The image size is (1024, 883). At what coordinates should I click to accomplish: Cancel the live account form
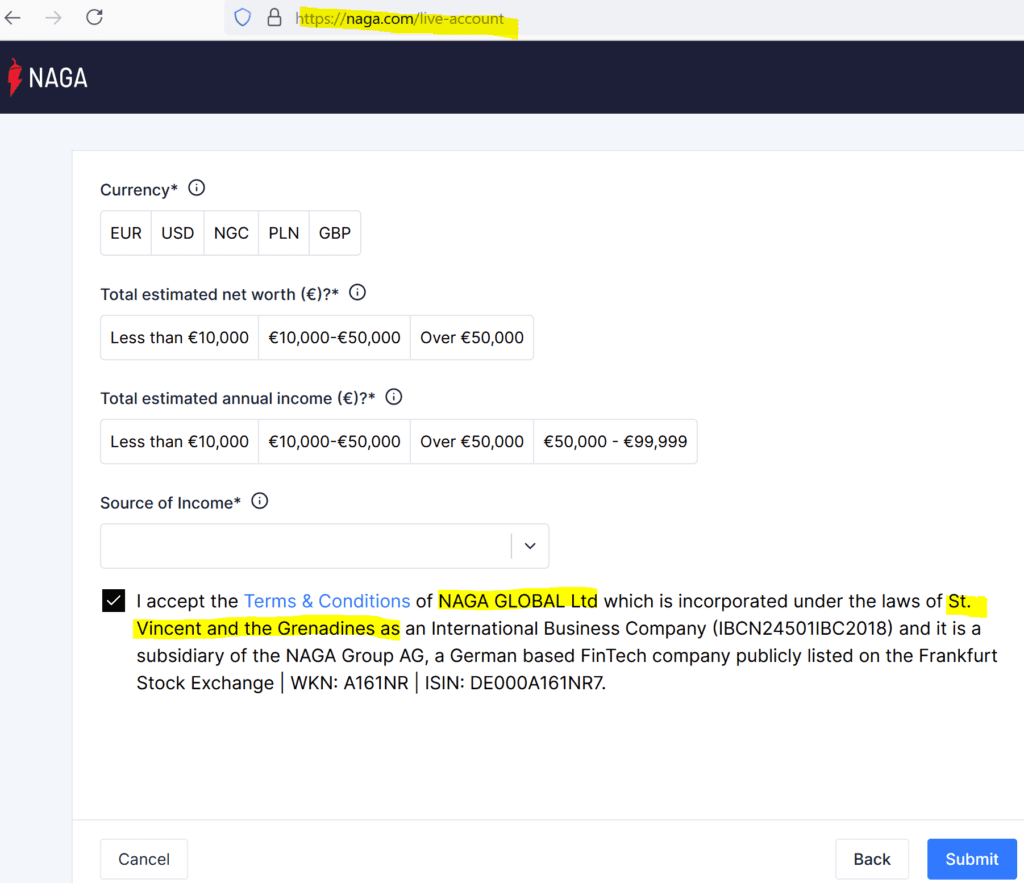coord(144,859)
